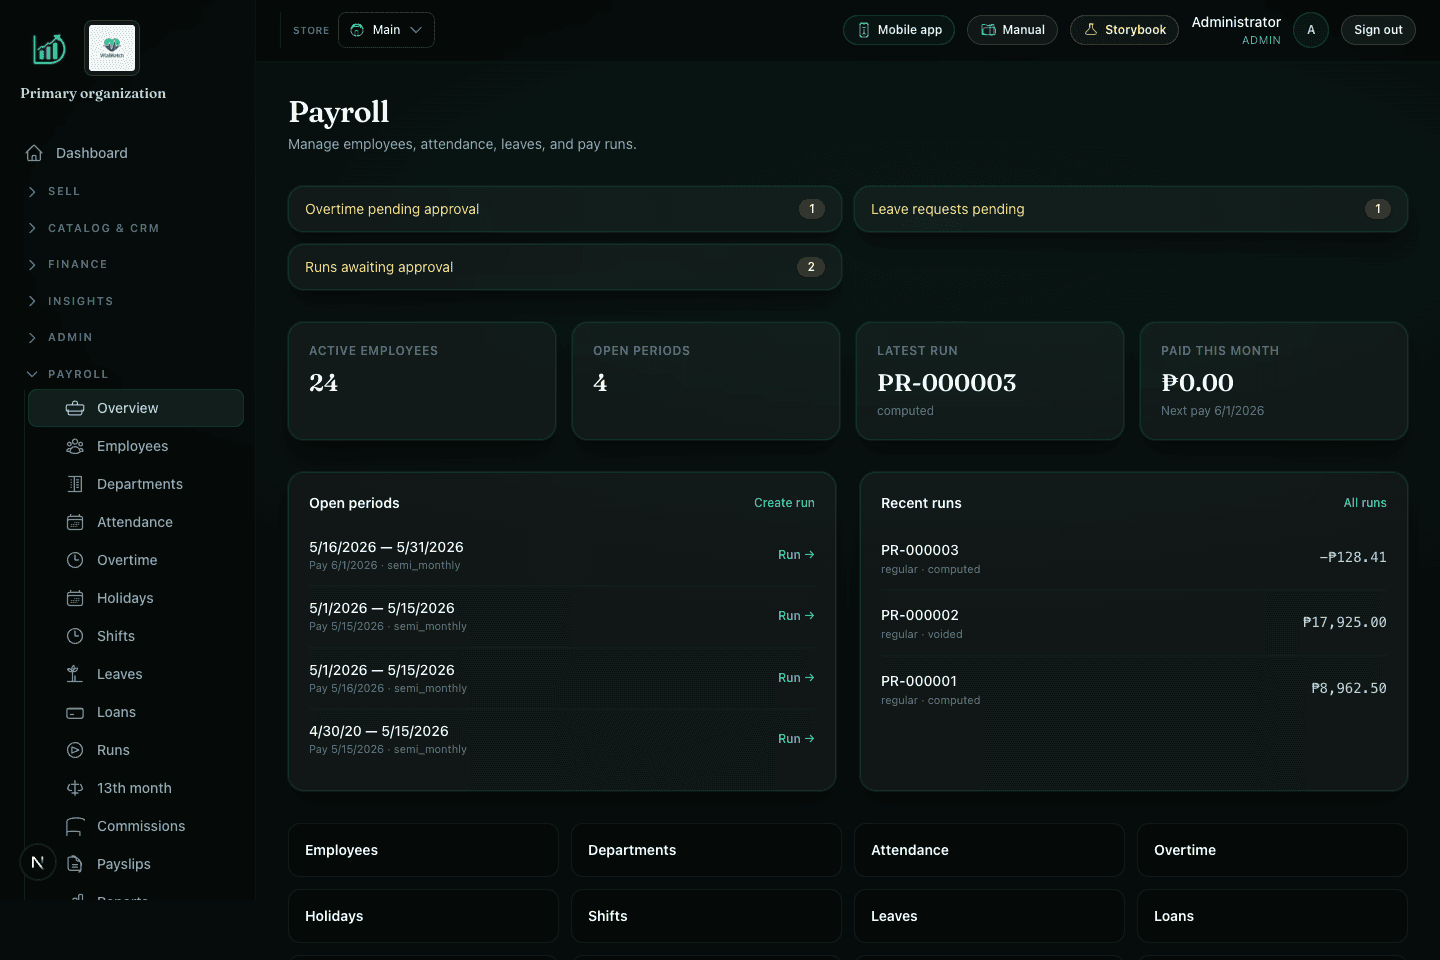Click the Paid This Month card

tap(1274, 381)
